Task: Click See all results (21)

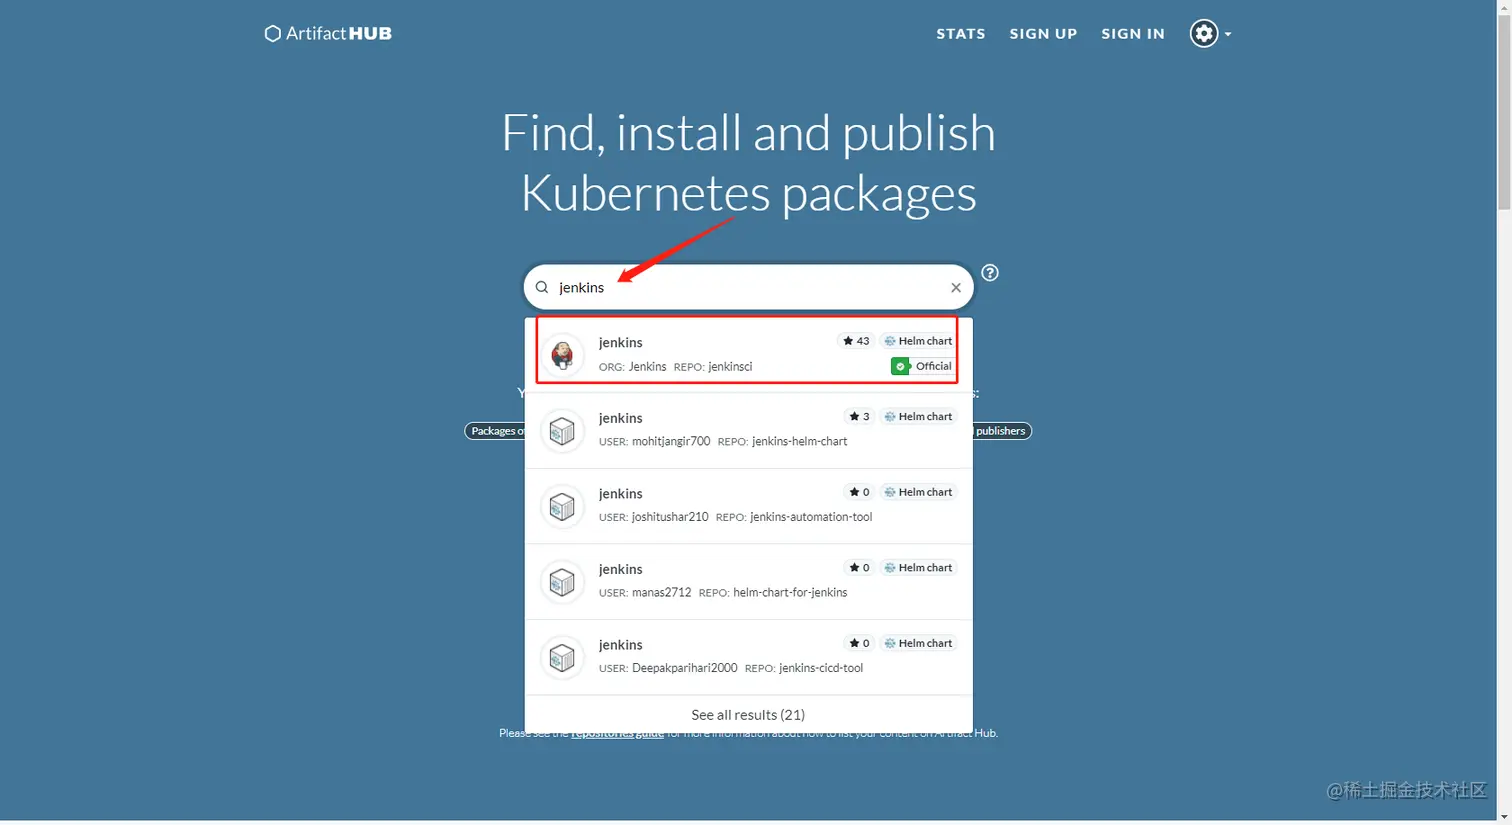Action: [x=748, y=715]
